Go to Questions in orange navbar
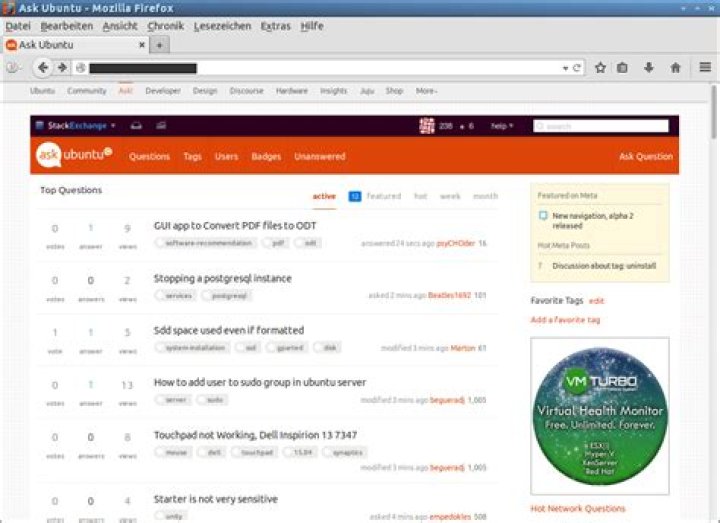Screen dimensions: 720x523 tap(149, 157)
